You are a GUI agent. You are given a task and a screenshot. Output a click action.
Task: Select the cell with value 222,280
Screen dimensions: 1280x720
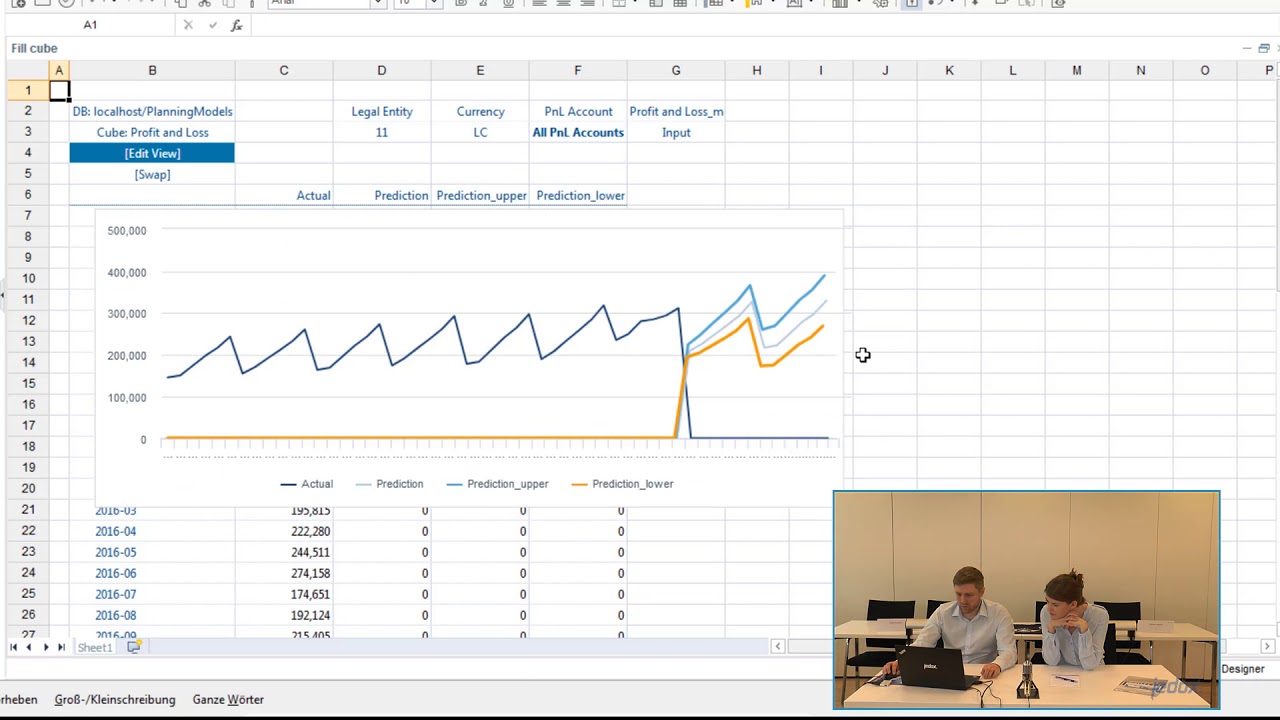click(x=284, y=531)
